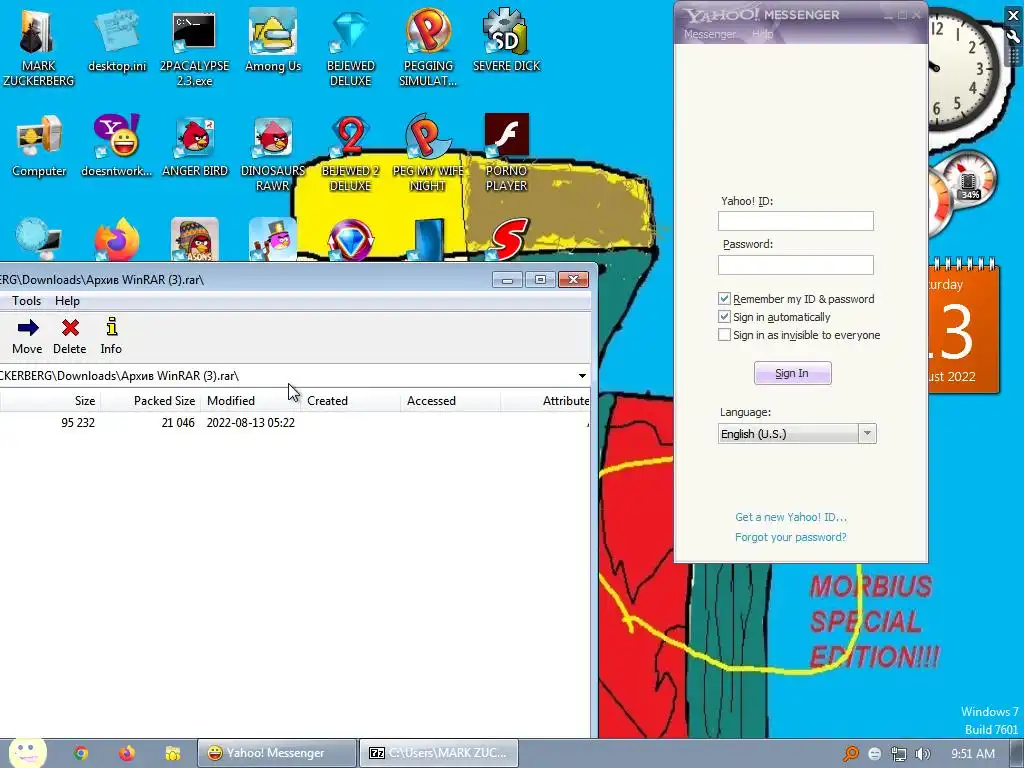Click the Delete toolbar icon
This screenshot has width=1024, height=768.
[x=70, y=336]
